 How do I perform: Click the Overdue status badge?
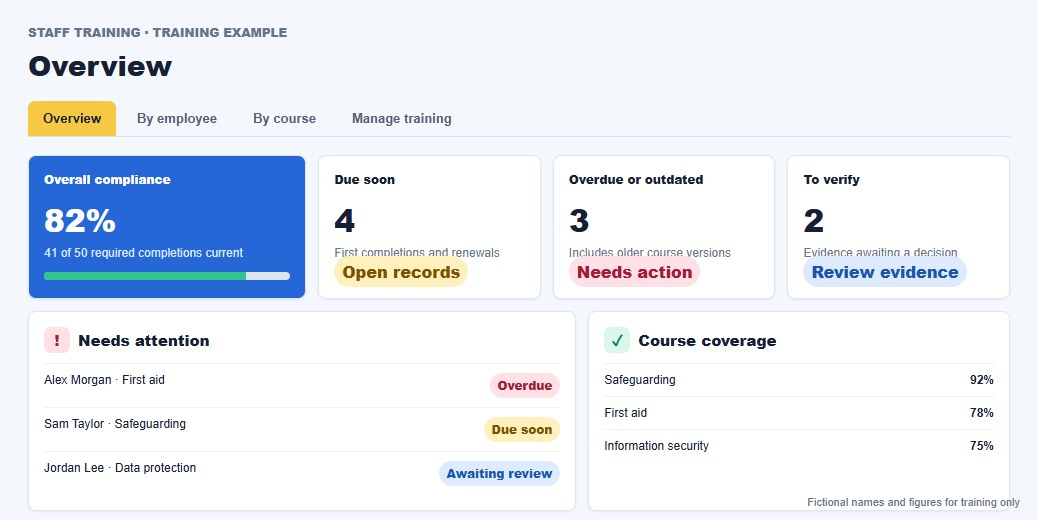[x=525, y=386]
